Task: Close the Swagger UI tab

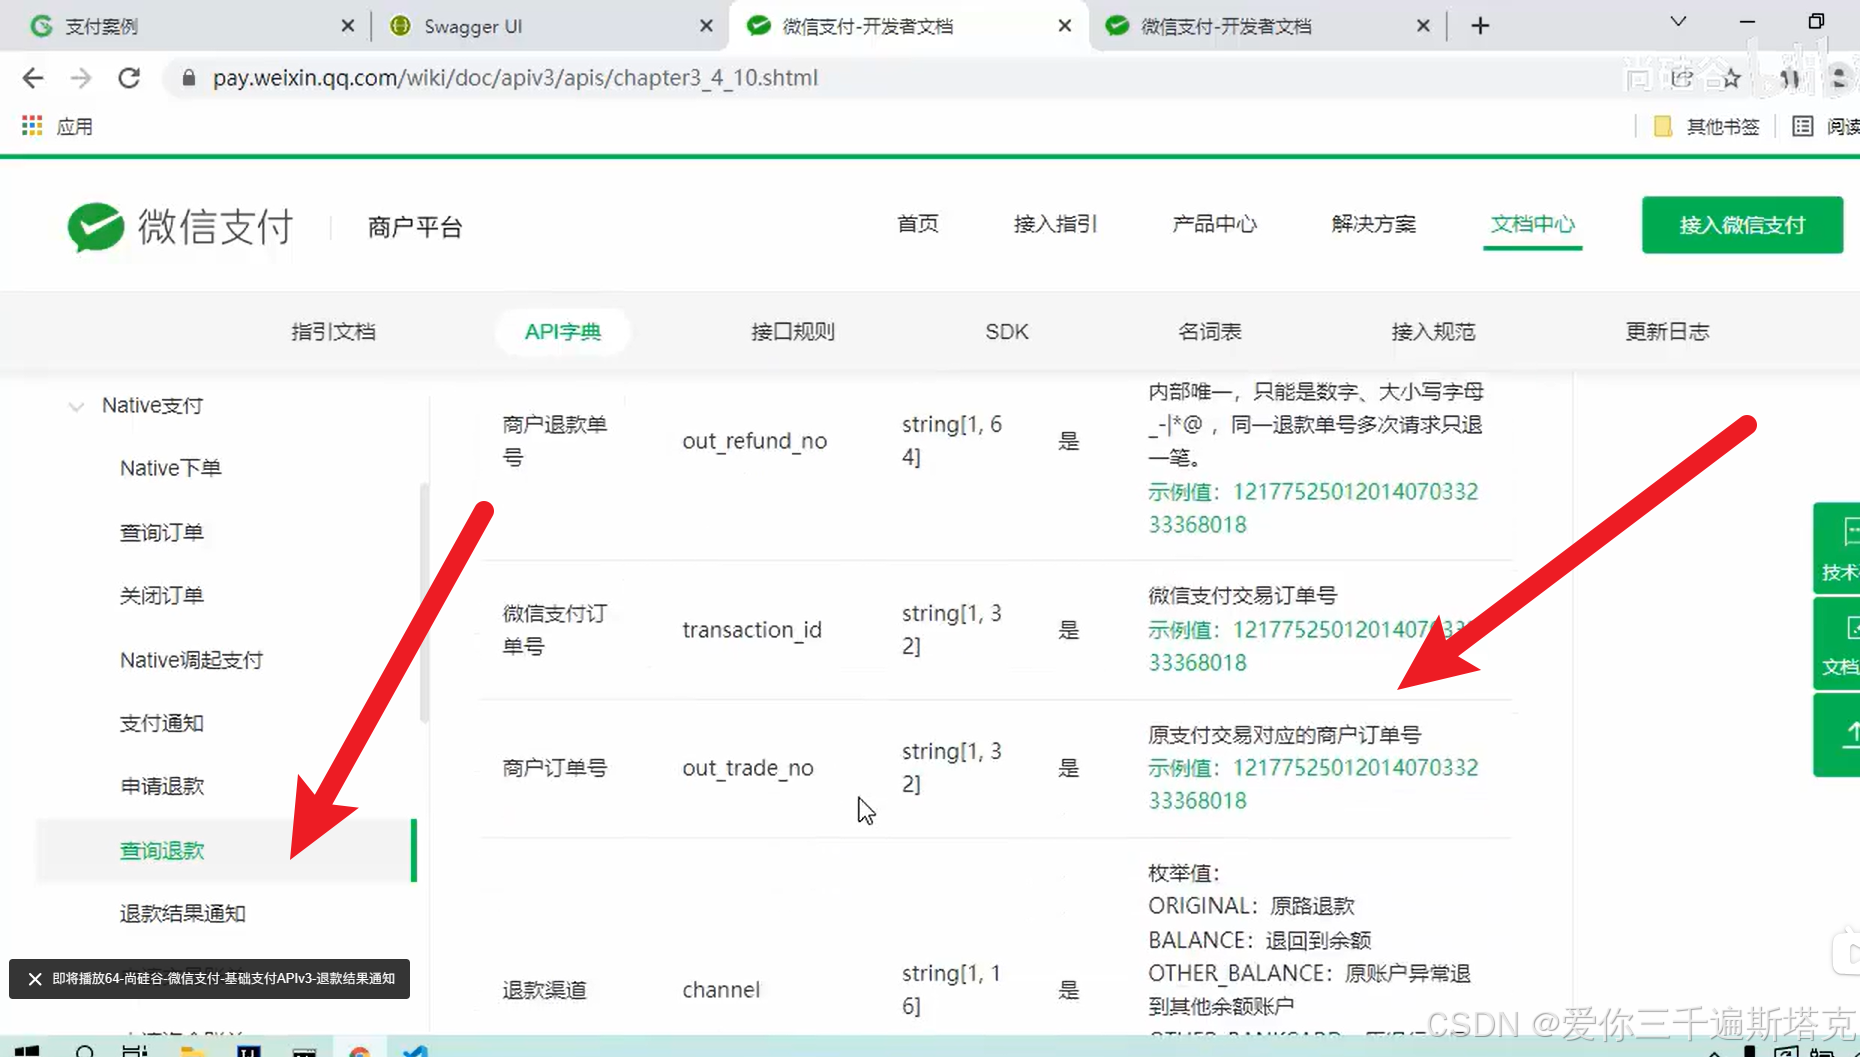Action: coord(706,26)
